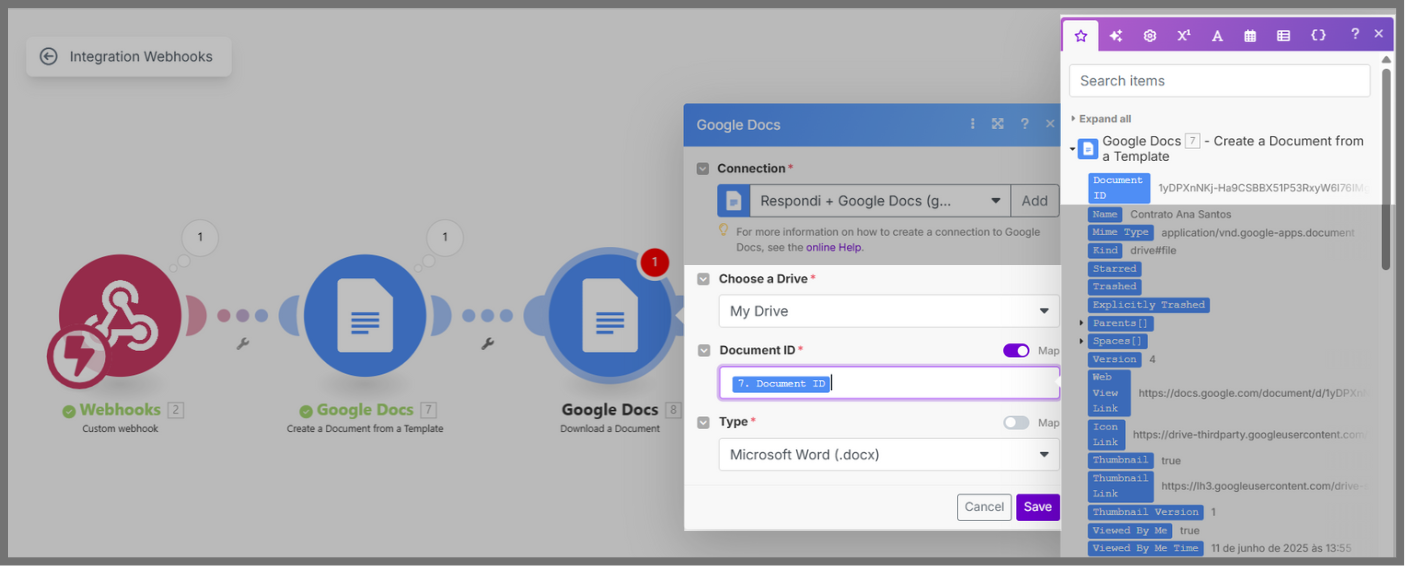Click the Document ID input field
The width and height of the screenshot is (1406, 566).
pos(888,383)
